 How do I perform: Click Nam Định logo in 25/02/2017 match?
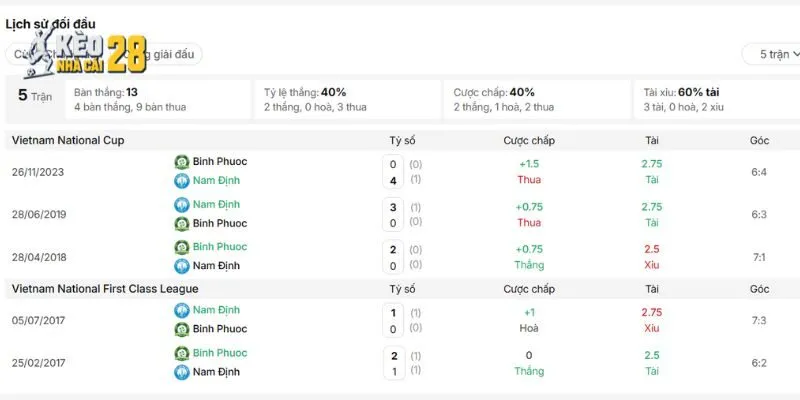[182, 372]
